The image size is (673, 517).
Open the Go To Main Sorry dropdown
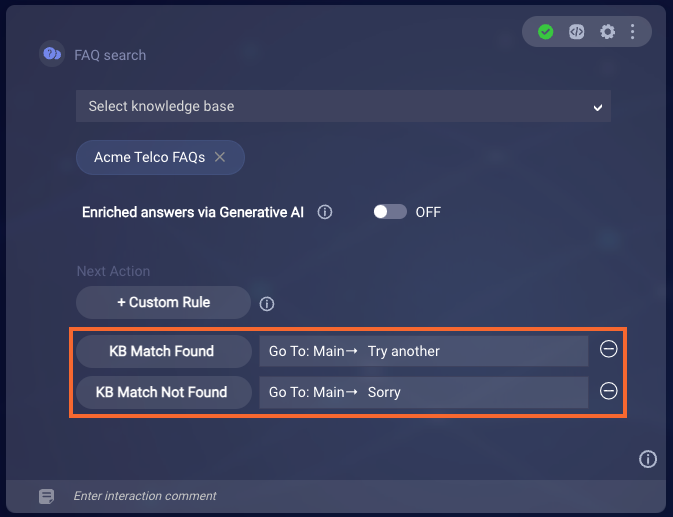(x=424, y=392)
